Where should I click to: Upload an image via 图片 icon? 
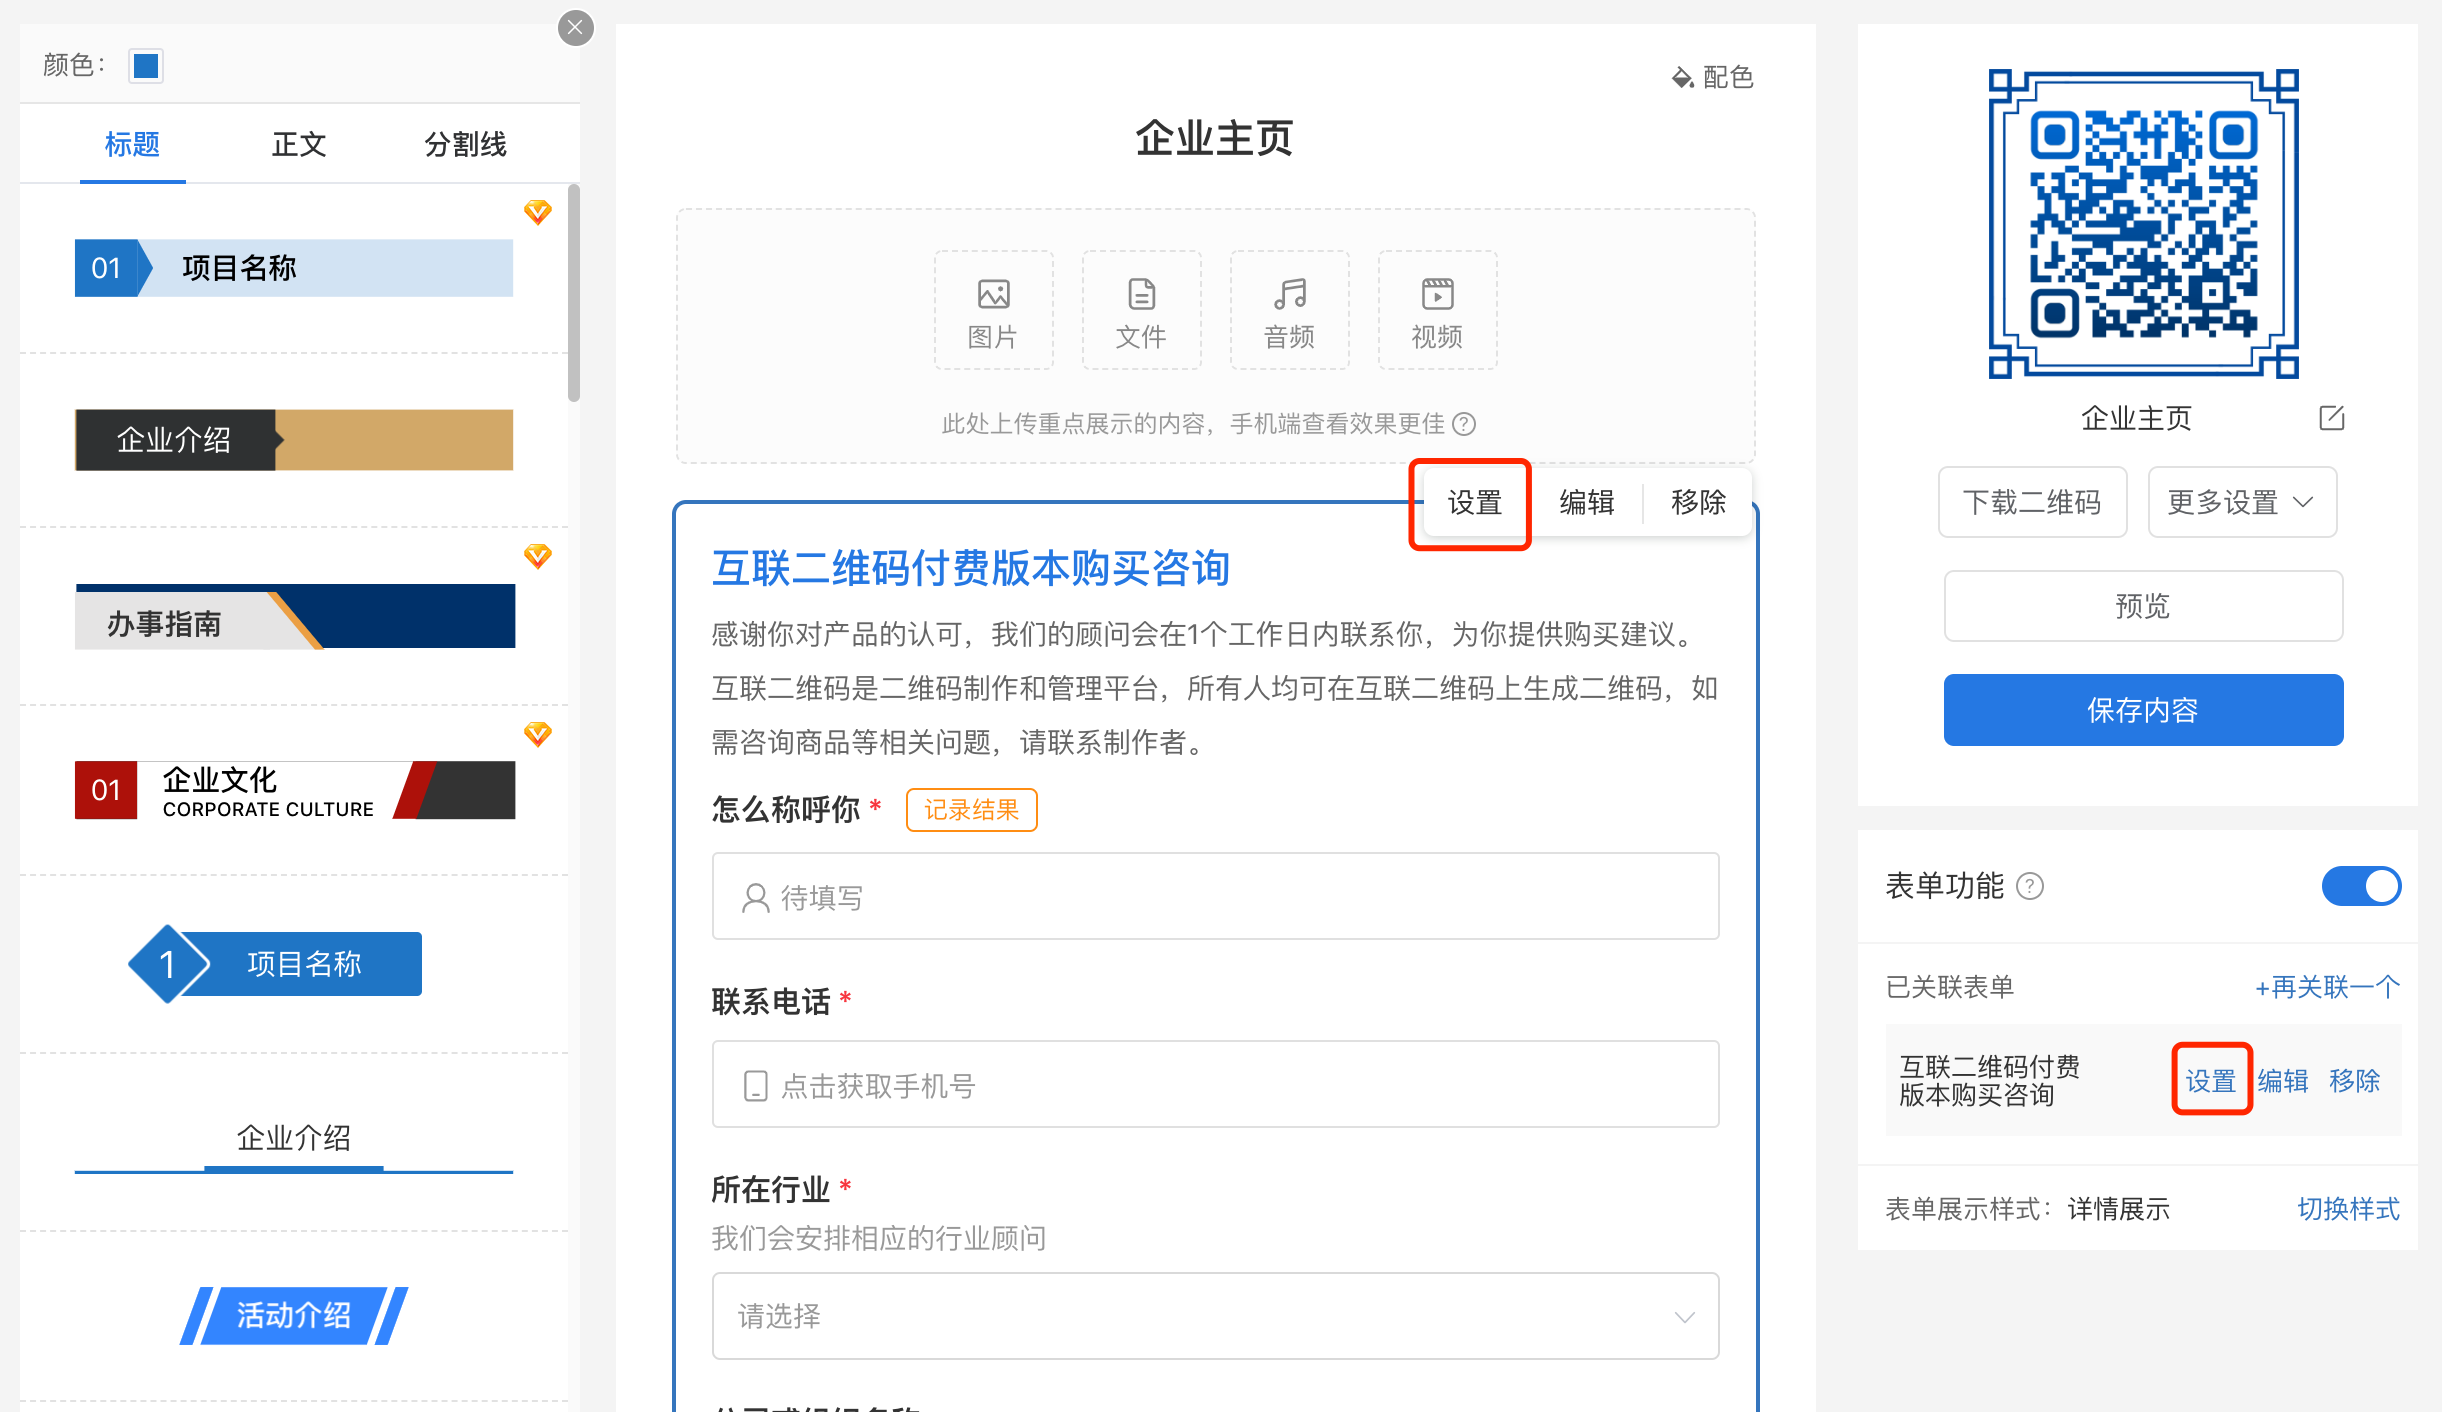click(x=993, y=311)
